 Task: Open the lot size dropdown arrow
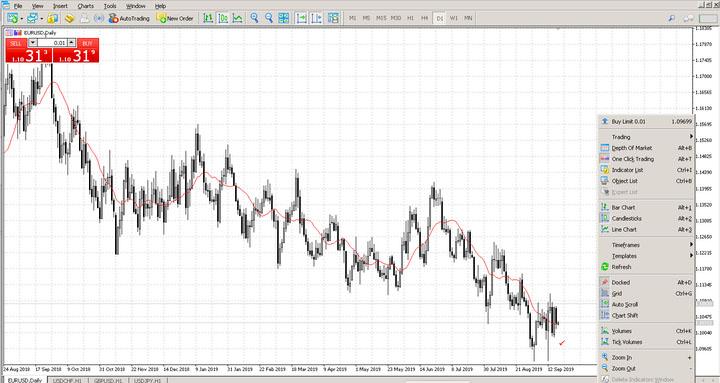tap(33, 43)
